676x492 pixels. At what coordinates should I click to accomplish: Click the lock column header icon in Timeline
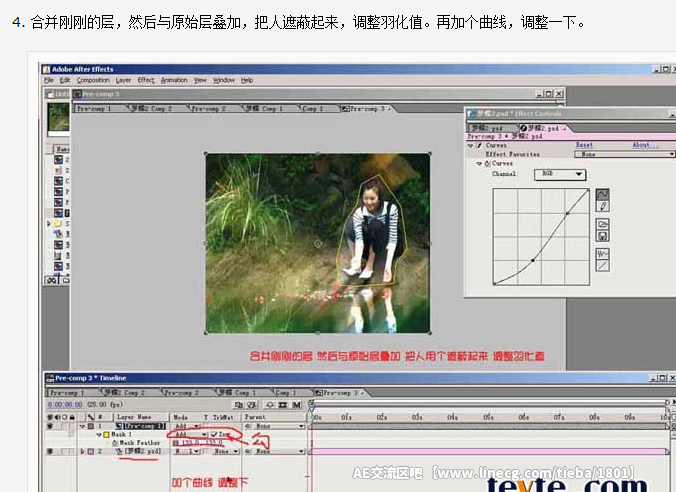(x=72, y=417)
